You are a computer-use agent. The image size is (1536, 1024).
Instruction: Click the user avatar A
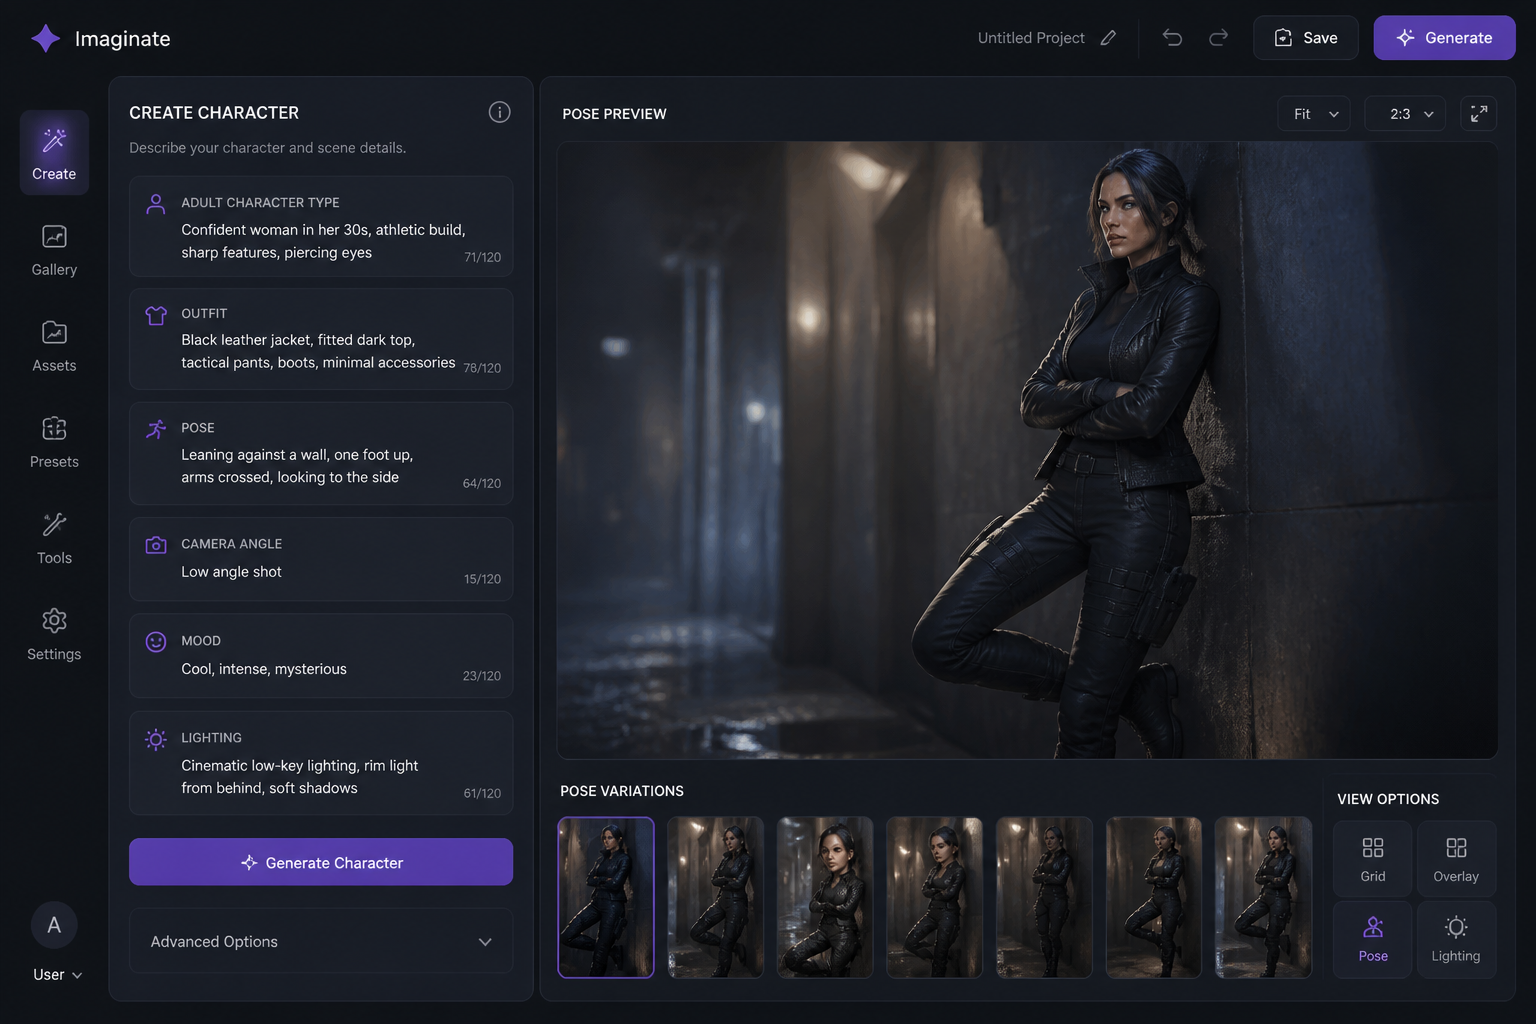click(54, 925)
